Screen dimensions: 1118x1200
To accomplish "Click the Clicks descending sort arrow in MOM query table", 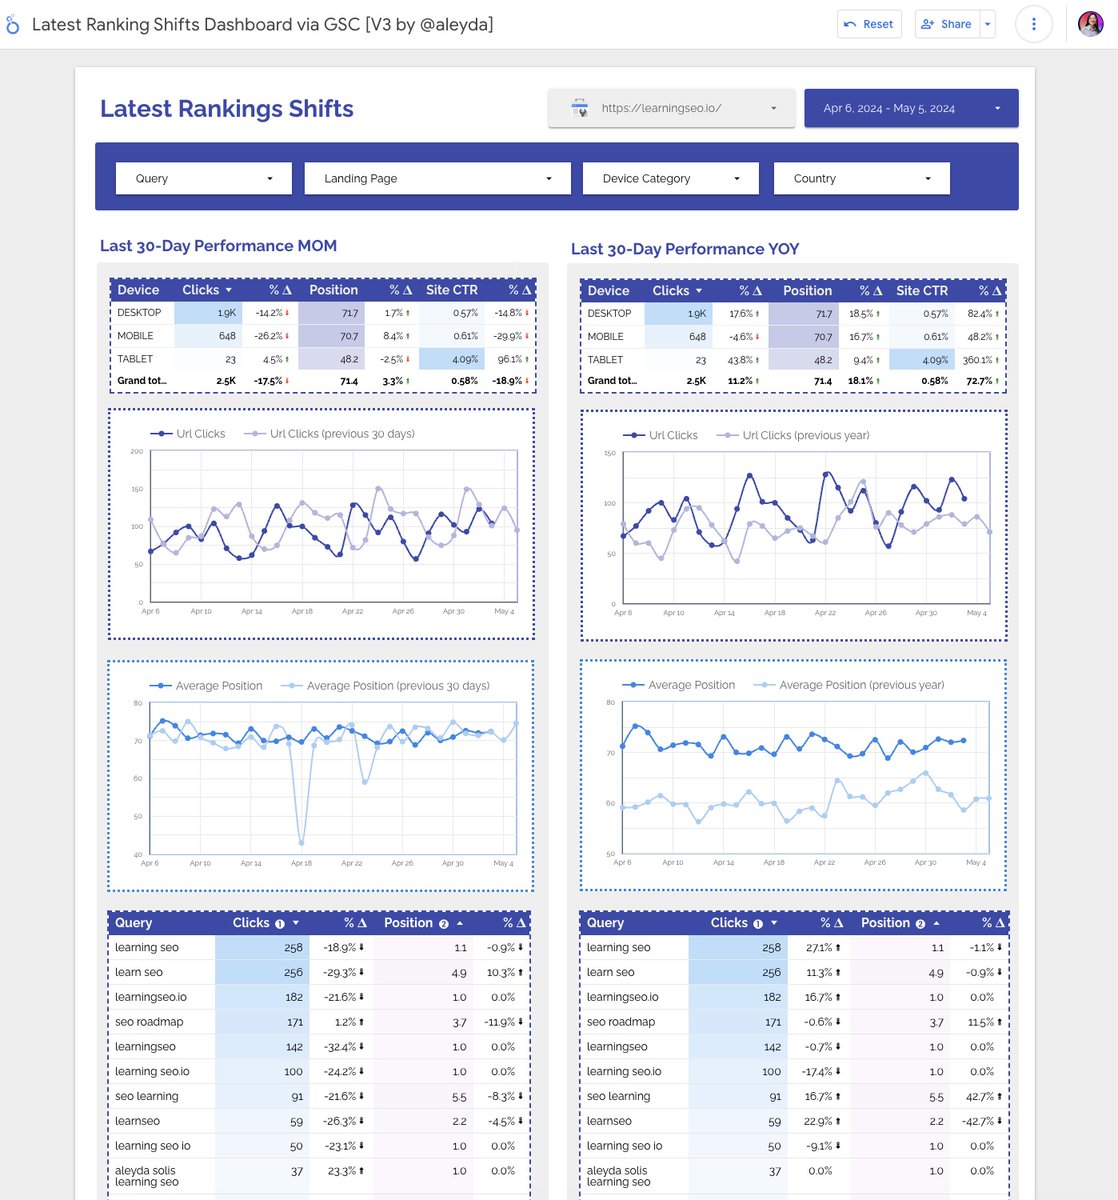I will click(296, 923).
